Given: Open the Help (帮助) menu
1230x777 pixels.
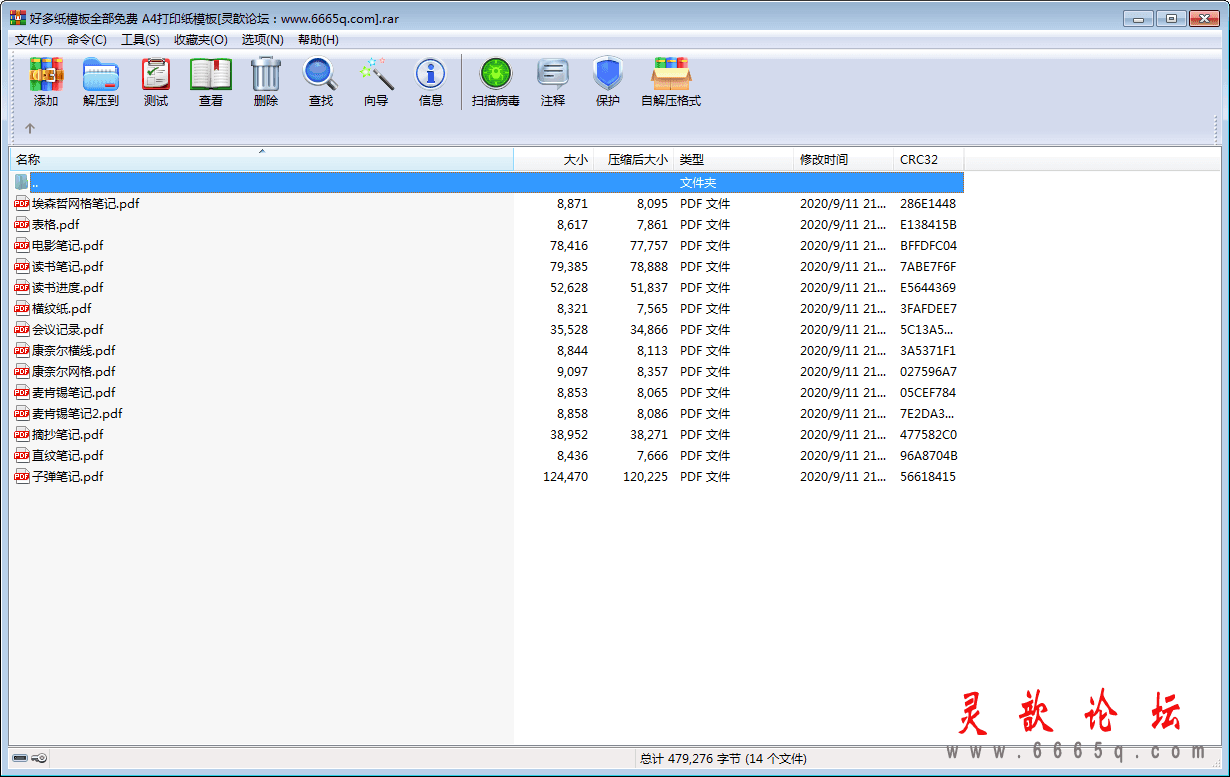Looking at the screenshot, I should point(318,40).
